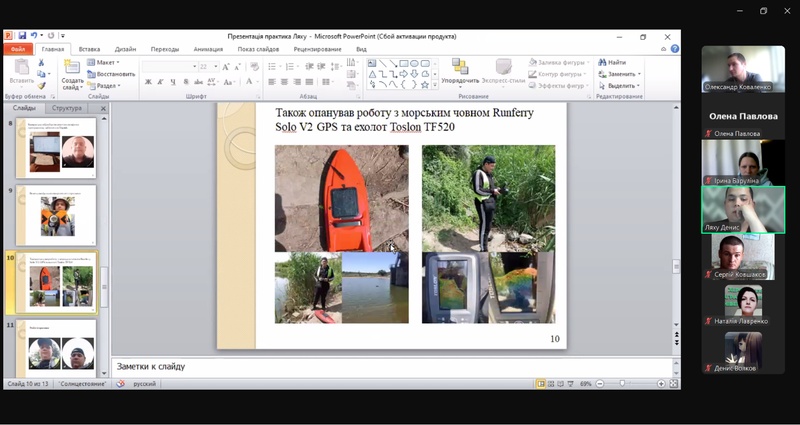Select the Format Painter brush
The image size is (800, 425).
tap(41, 85)
